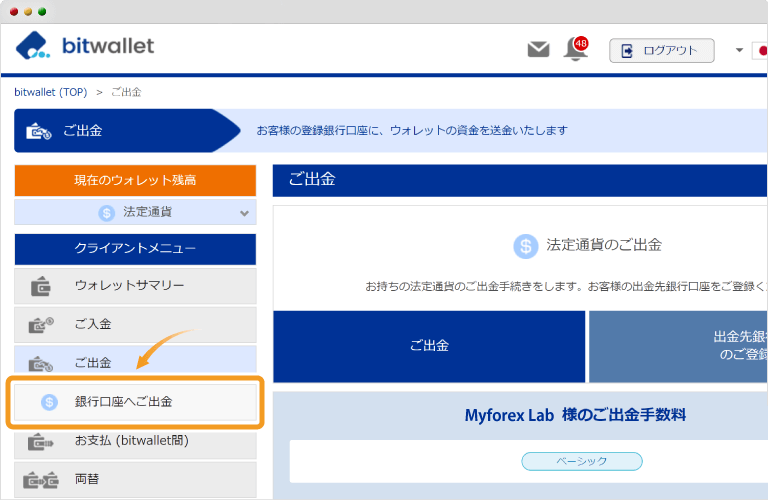Click the large blue ご出金 button
This screenshot has width=768, height=500.
click(429, 346)
